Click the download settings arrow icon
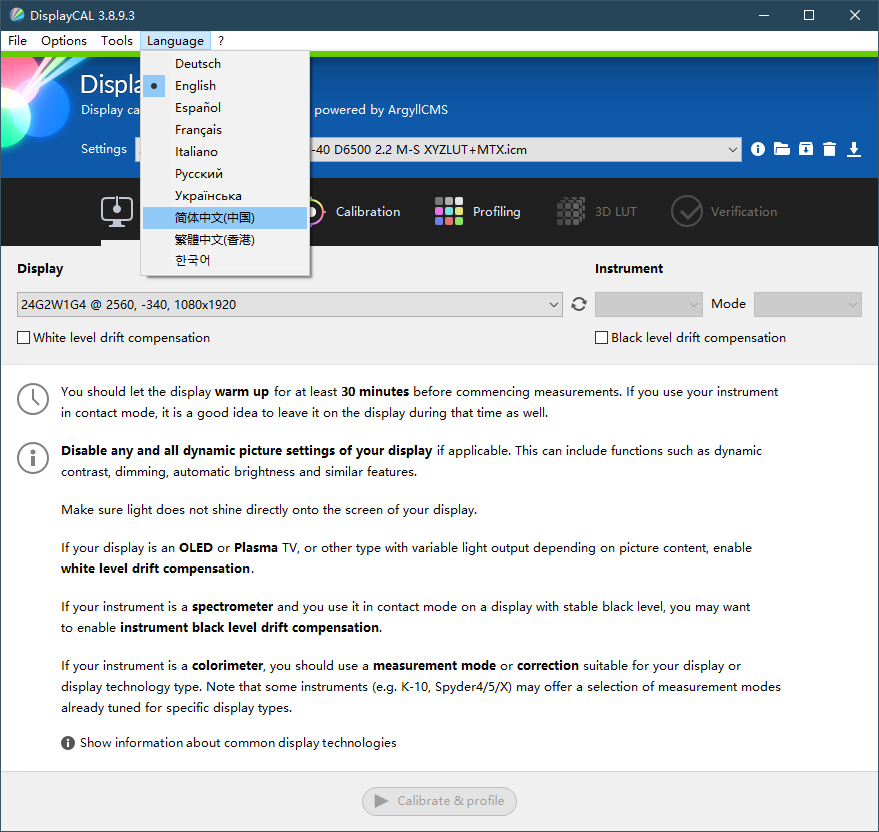The image size is (879, 832). click(853, 149)
